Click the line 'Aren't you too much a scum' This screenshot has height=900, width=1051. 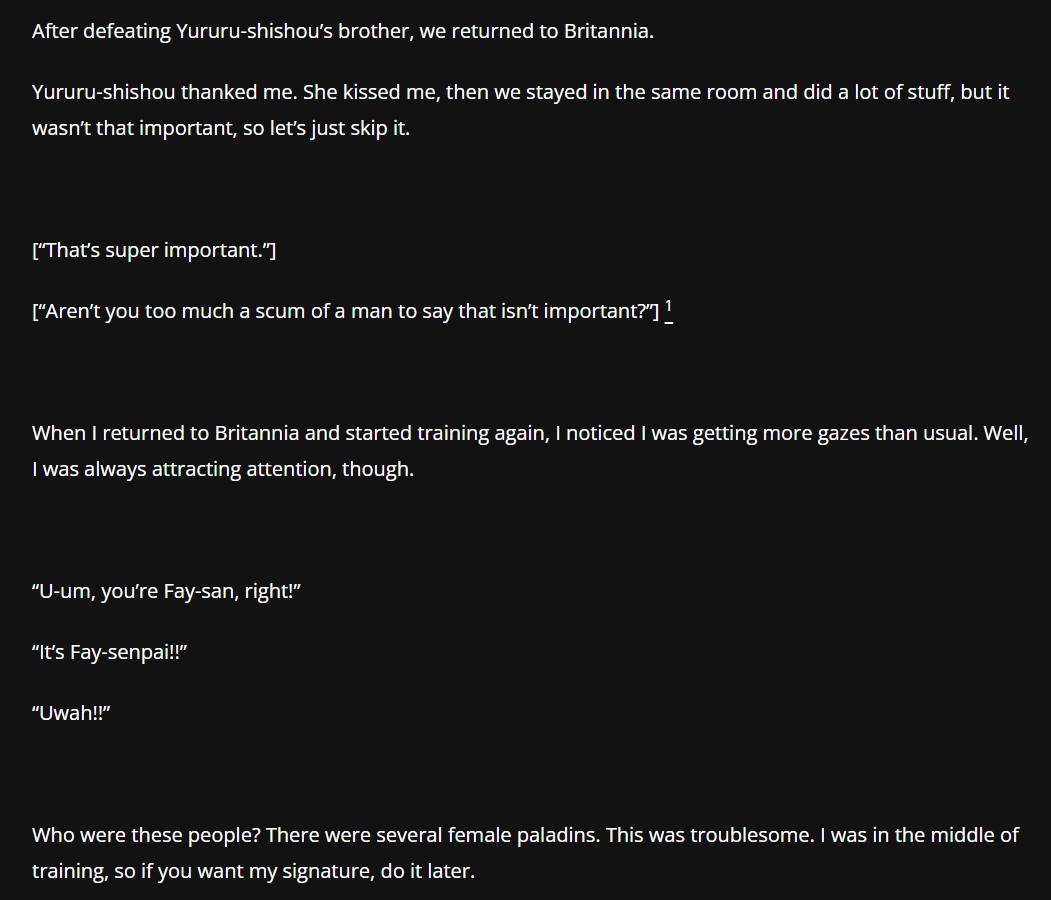point(345,311)
